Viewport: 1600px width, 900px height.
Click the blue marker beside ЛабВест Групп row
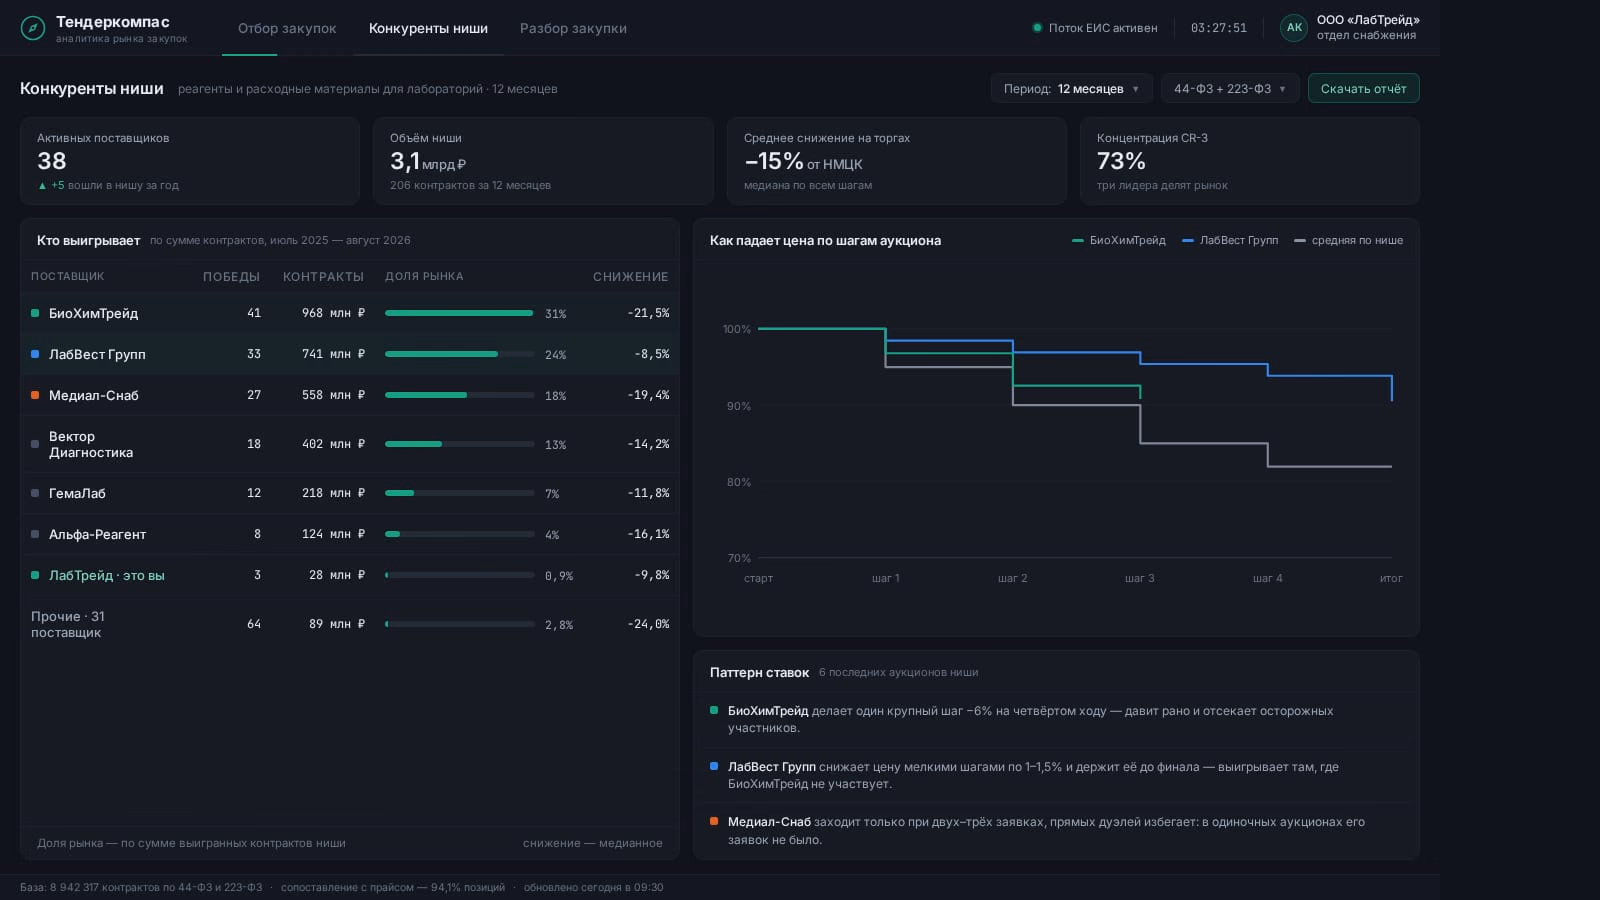tap(35, 354)
